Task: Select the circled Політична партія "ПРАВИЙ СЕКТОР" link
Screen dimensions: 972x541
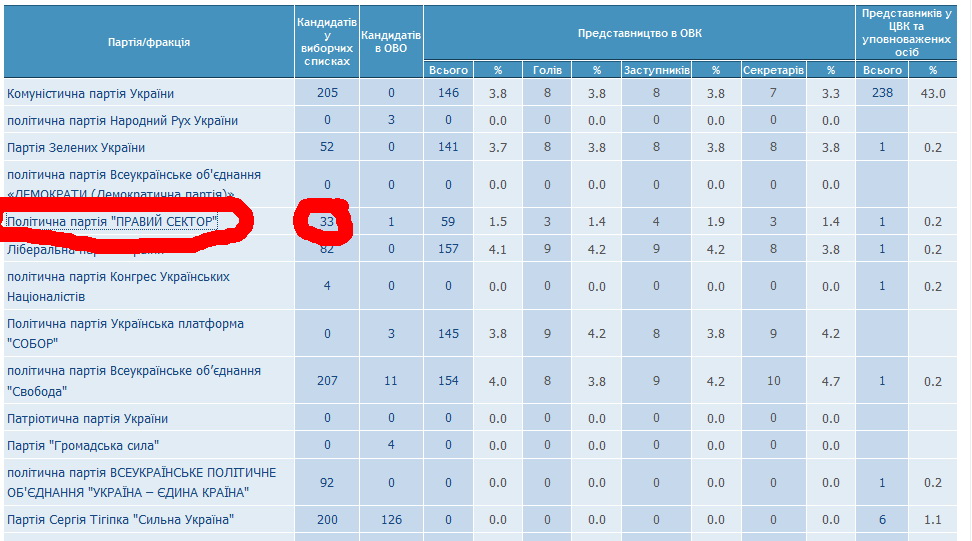Action: [x=111, y=221]
